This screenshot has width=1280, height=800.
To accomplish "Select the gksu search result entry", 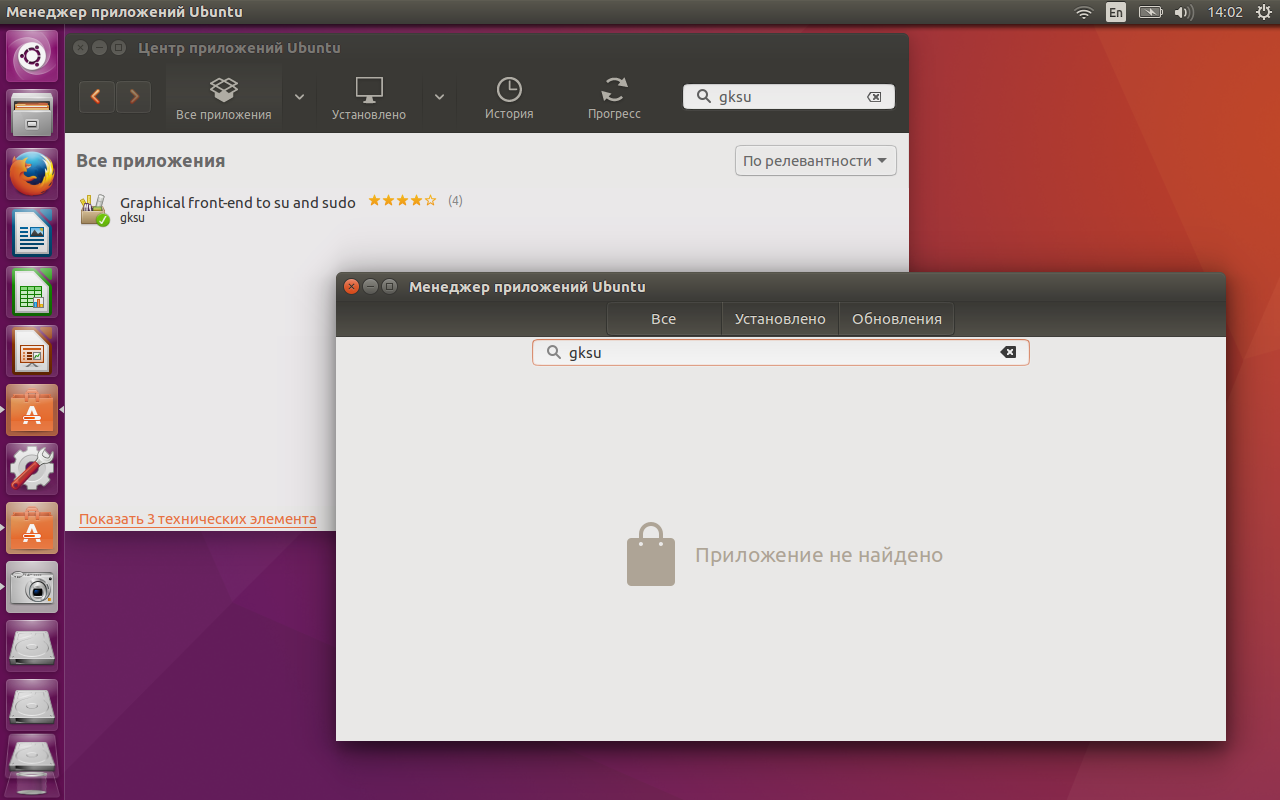I will 237,208.
